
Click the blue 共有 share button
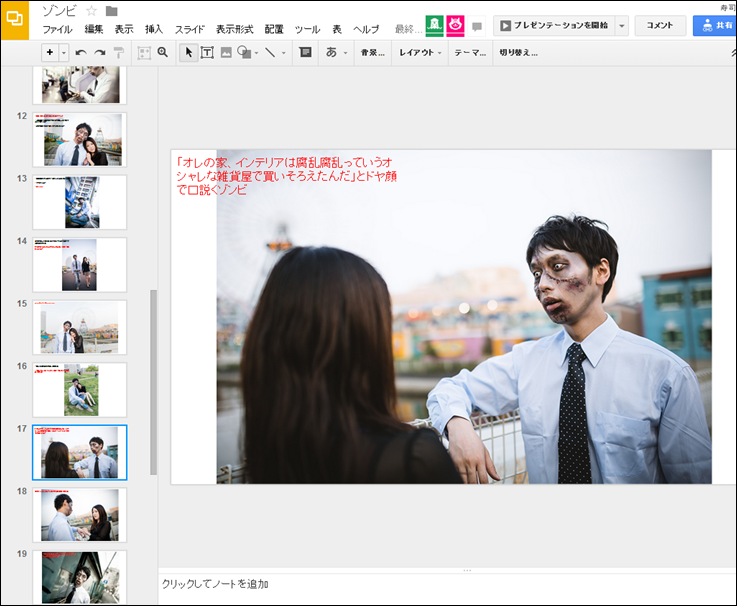(x=714, y=25)
